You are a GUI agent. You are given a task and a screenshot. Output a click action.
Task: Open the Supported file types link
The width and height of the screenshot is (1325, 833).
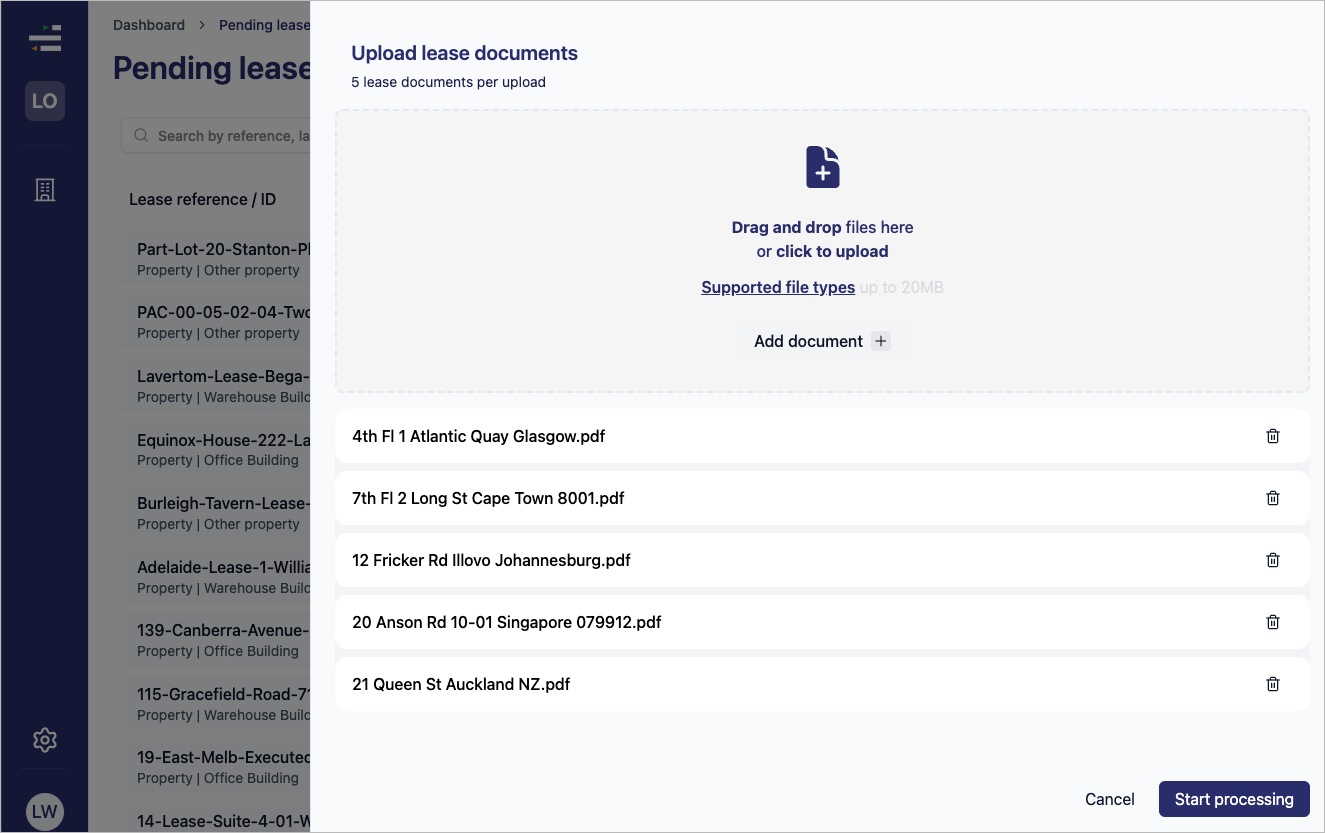pos(778,287)
